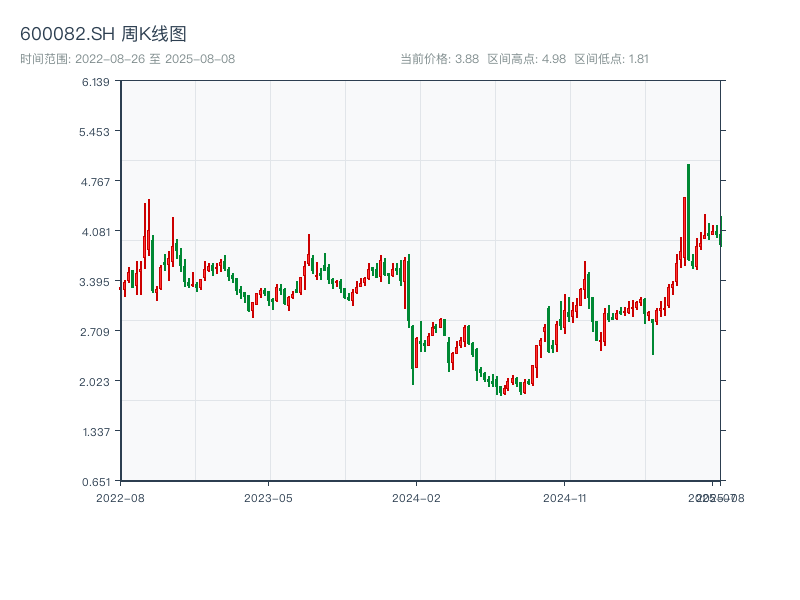Click the 区间高点 4.98 label
This screenshot has height=600, width=800.
pyautogui.click(x=527, y=59)
